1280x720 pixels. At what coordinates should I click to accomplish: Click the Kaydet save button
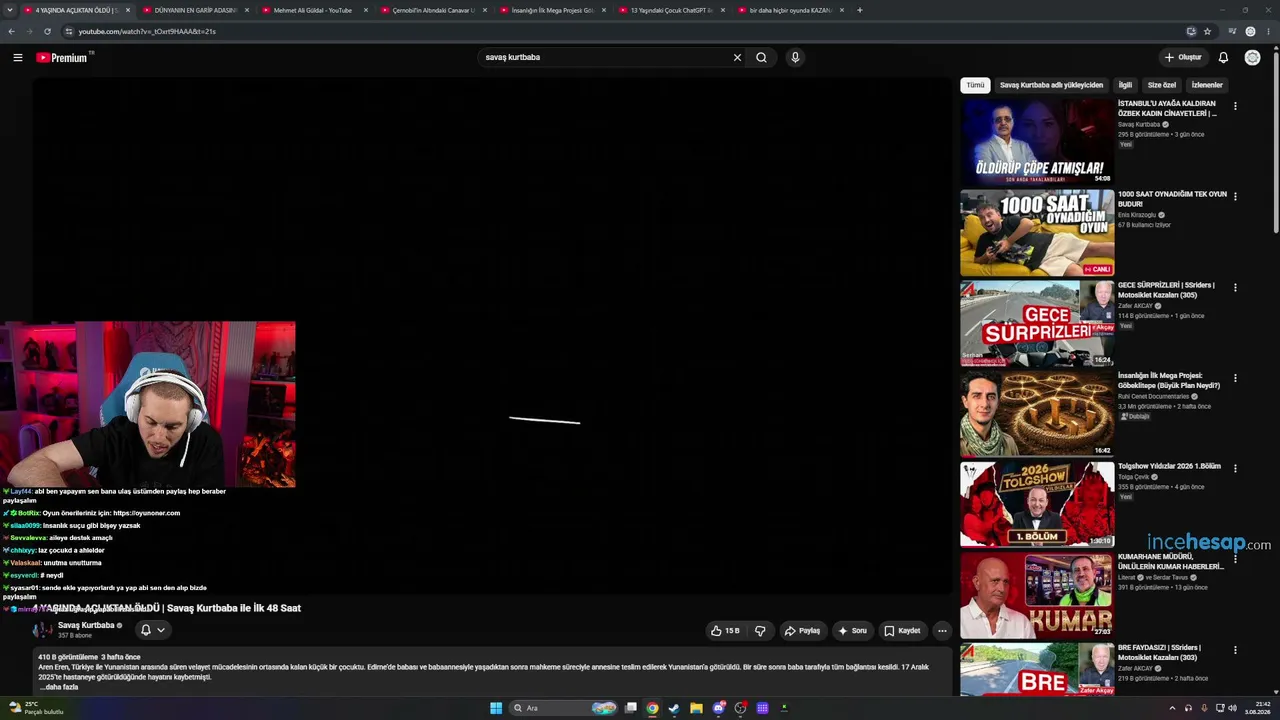pos(902,631)
